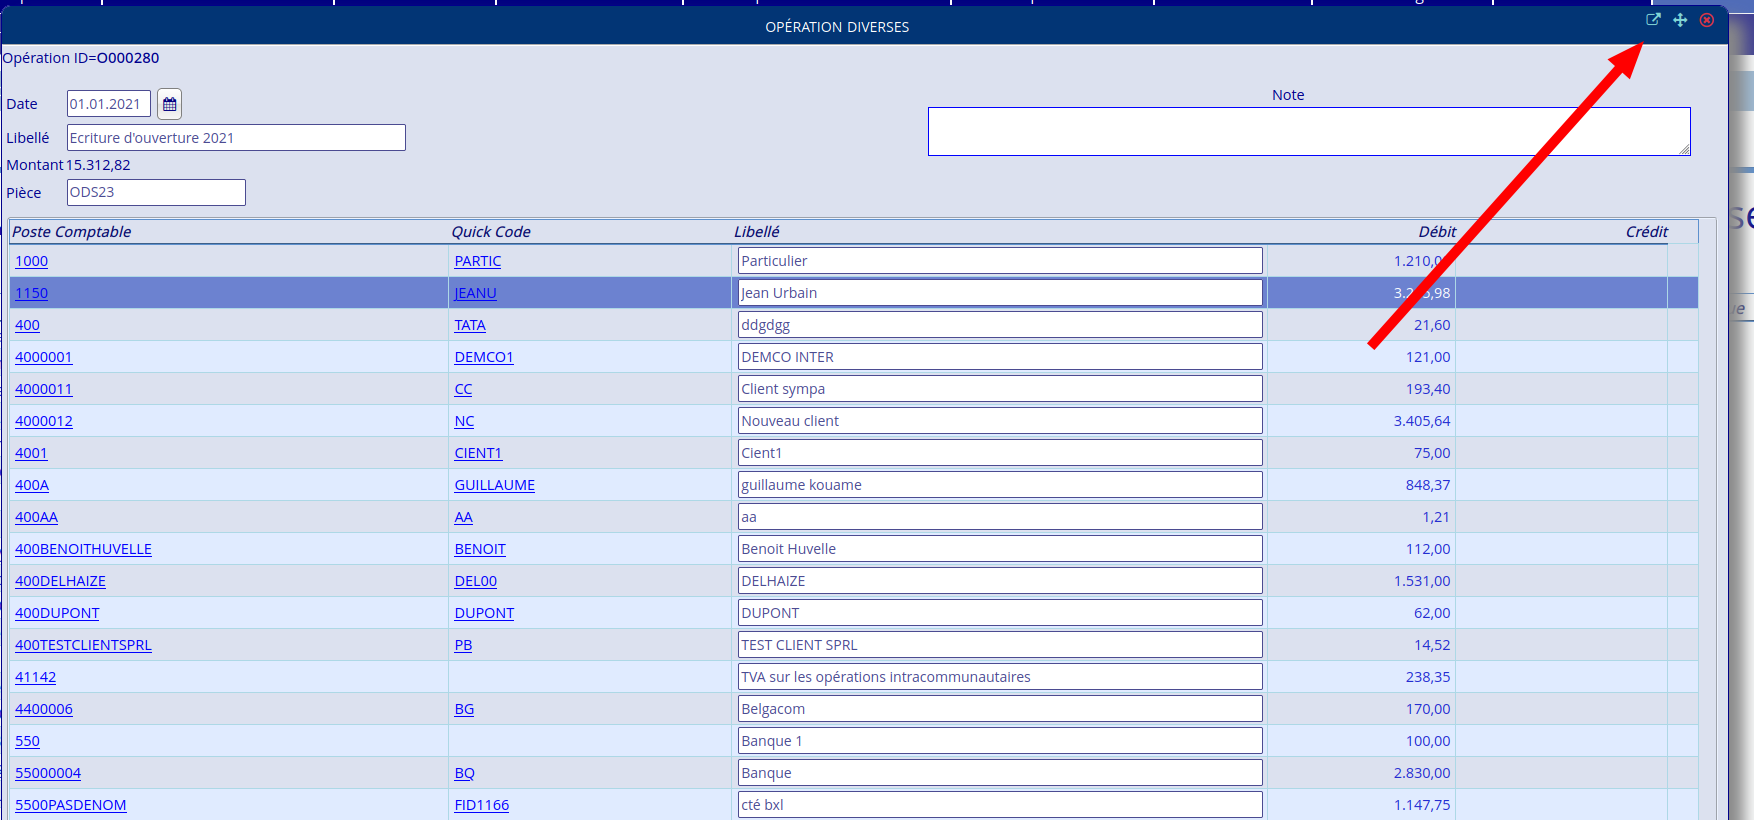The height and width of the screenshot is (820, 1754).
Task: Open accounting post 1000 link
Action: pos(31,261)
